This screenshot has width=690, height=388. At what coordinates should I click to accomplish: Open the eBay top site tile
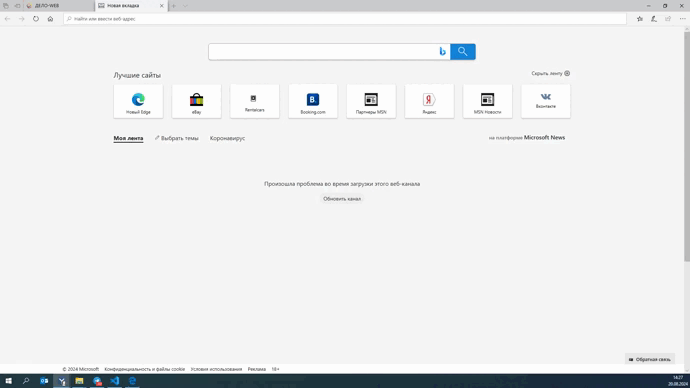196,101
